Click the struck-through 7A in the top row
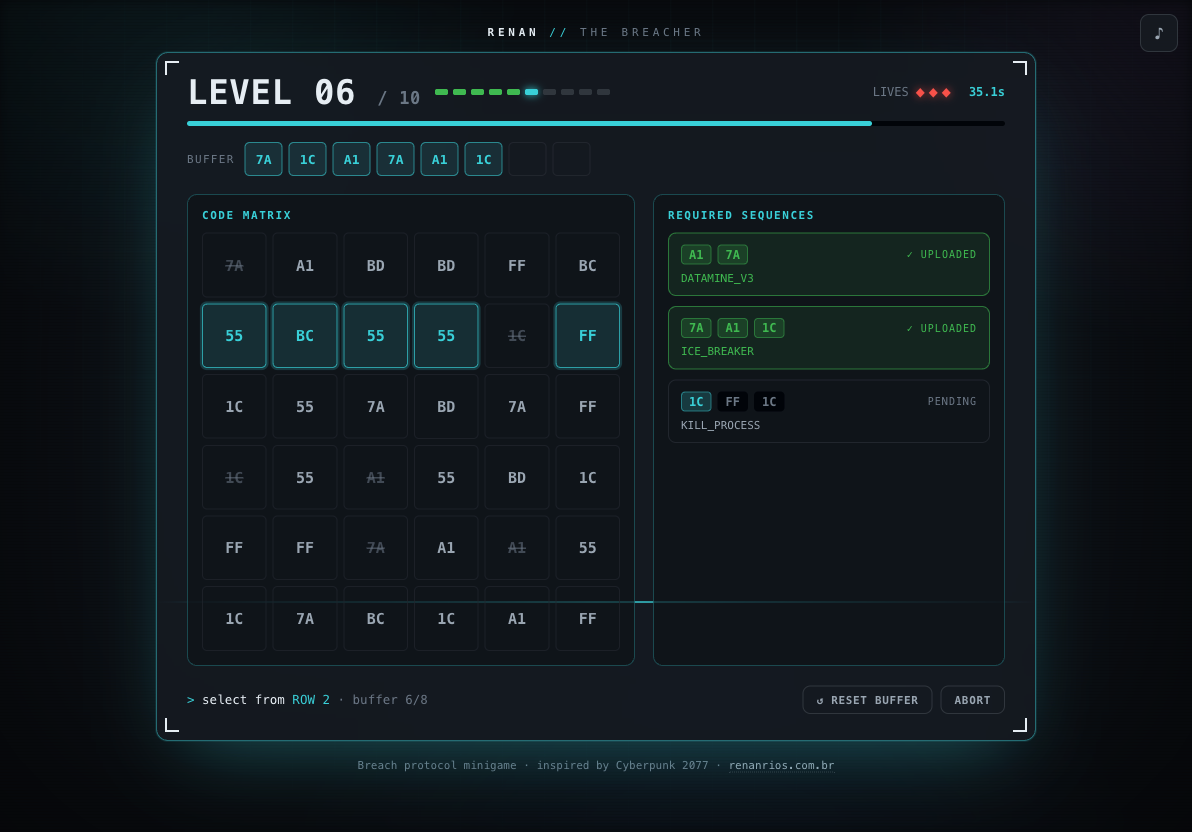1192x832 pixels. [x=234, y=265]
